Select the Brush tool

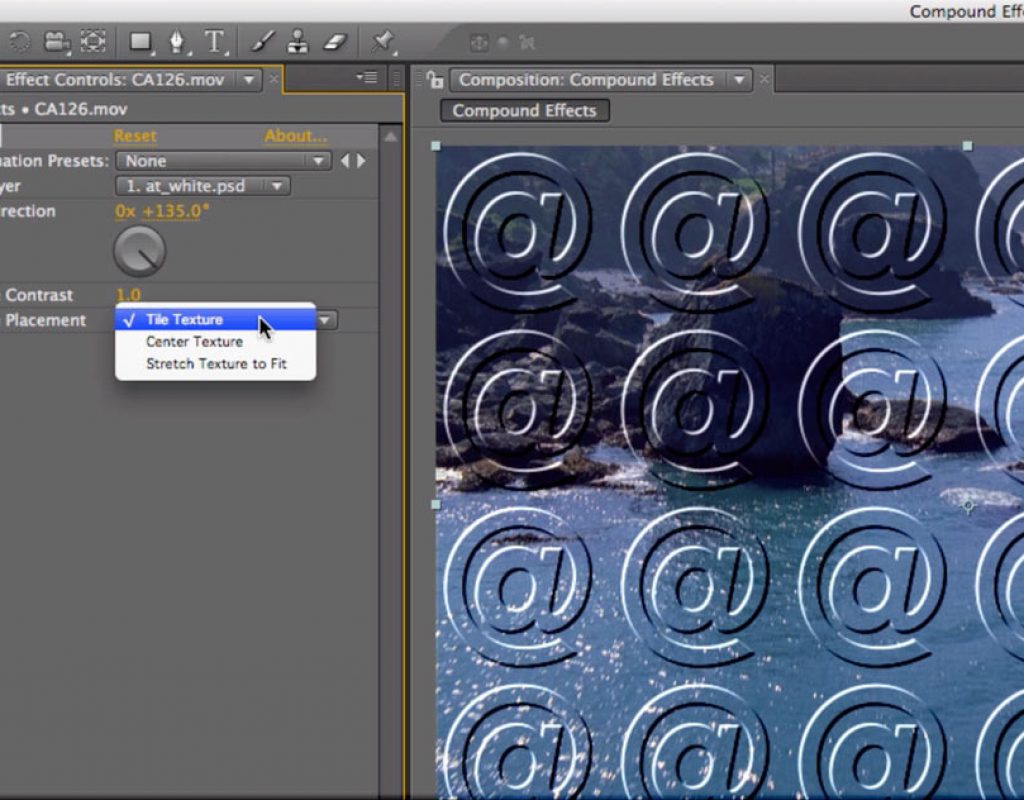[263, 42]
